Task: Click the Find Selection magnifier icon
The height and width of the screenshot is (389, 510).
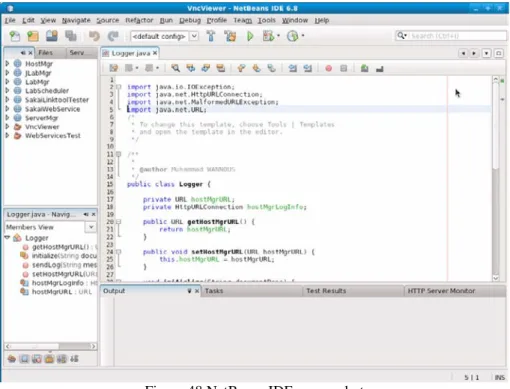Action: pos(175,68)
